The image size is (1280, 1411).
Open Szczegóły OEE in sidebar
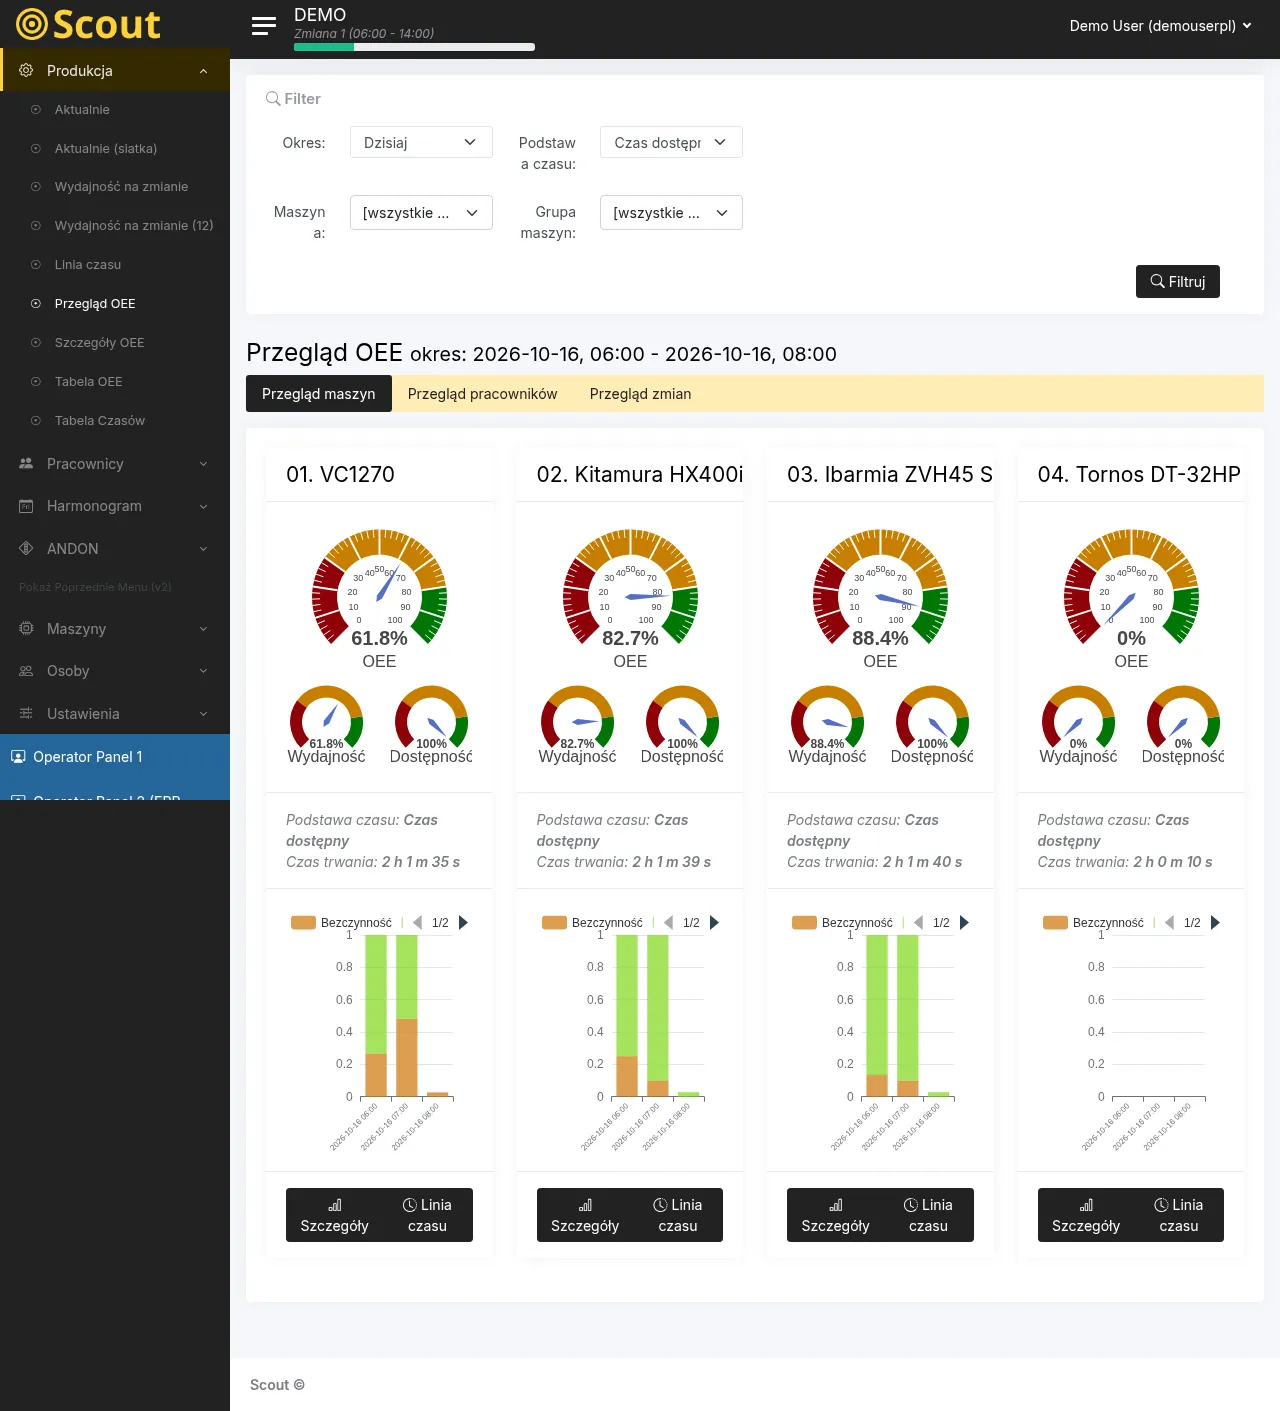click(99, 343)
